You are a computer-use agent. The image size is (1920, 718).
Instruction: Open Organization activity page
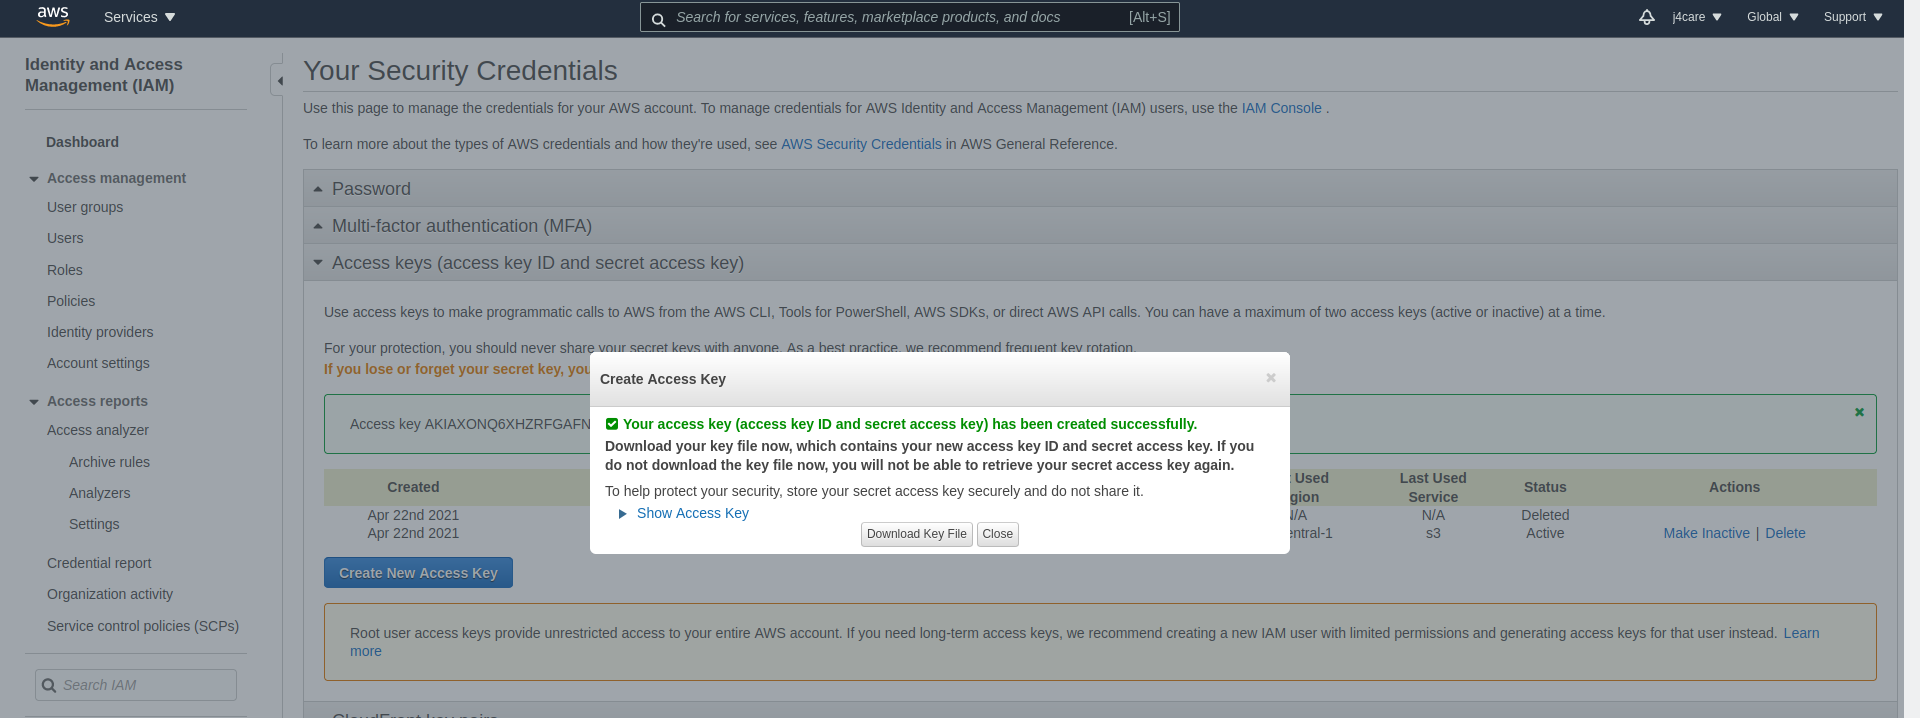tap(110, 594)
